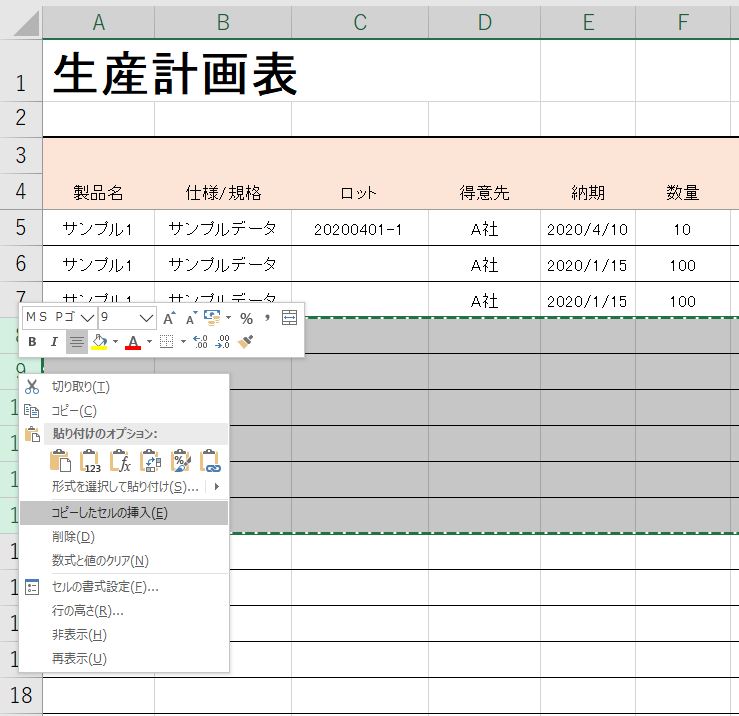
Task: Select column B header
Action: [x=223, y=22]
